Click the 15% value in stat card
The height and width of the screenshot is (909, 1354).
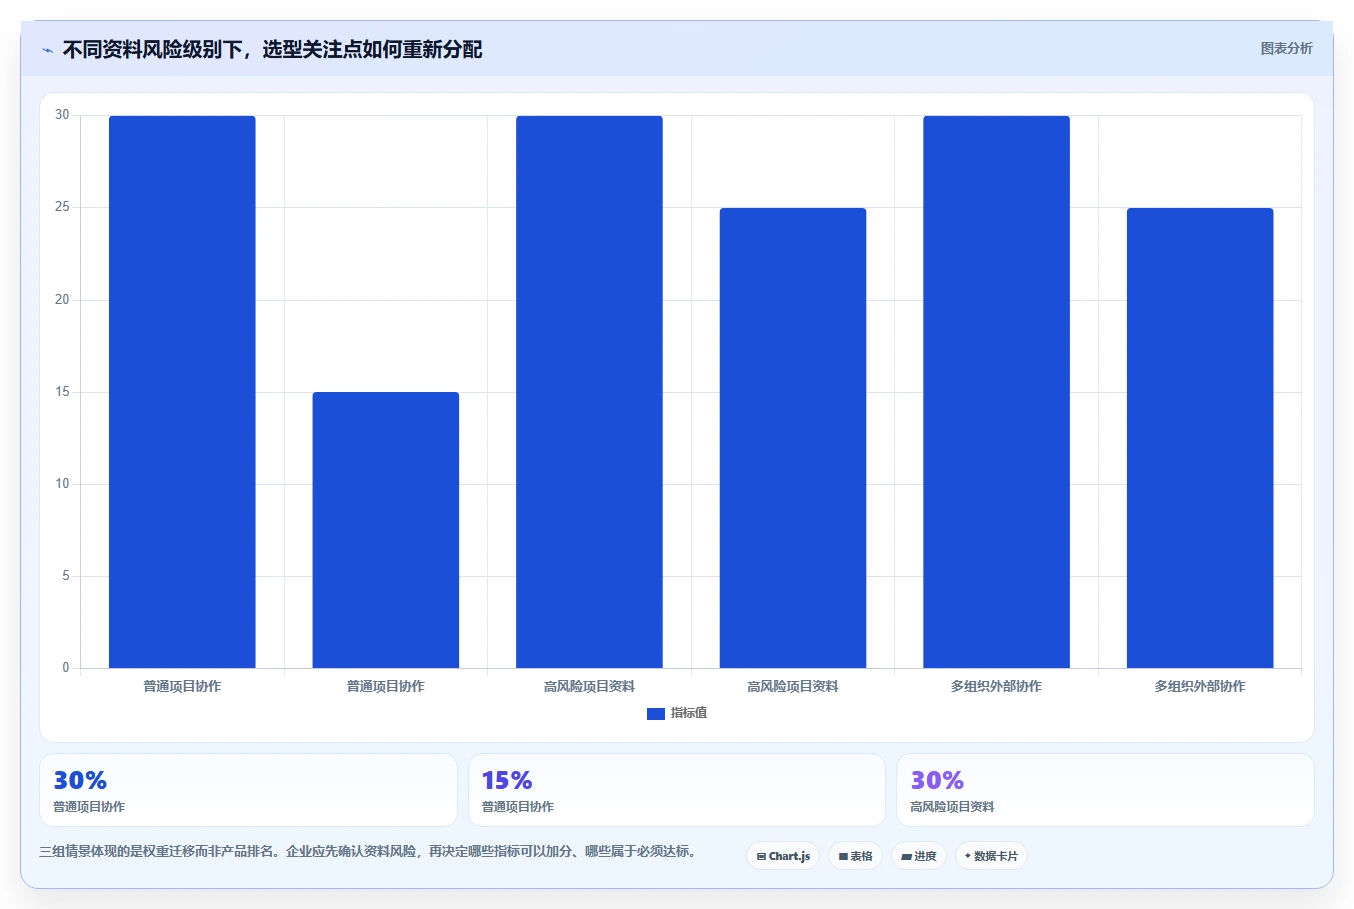[x=507, y=780]
